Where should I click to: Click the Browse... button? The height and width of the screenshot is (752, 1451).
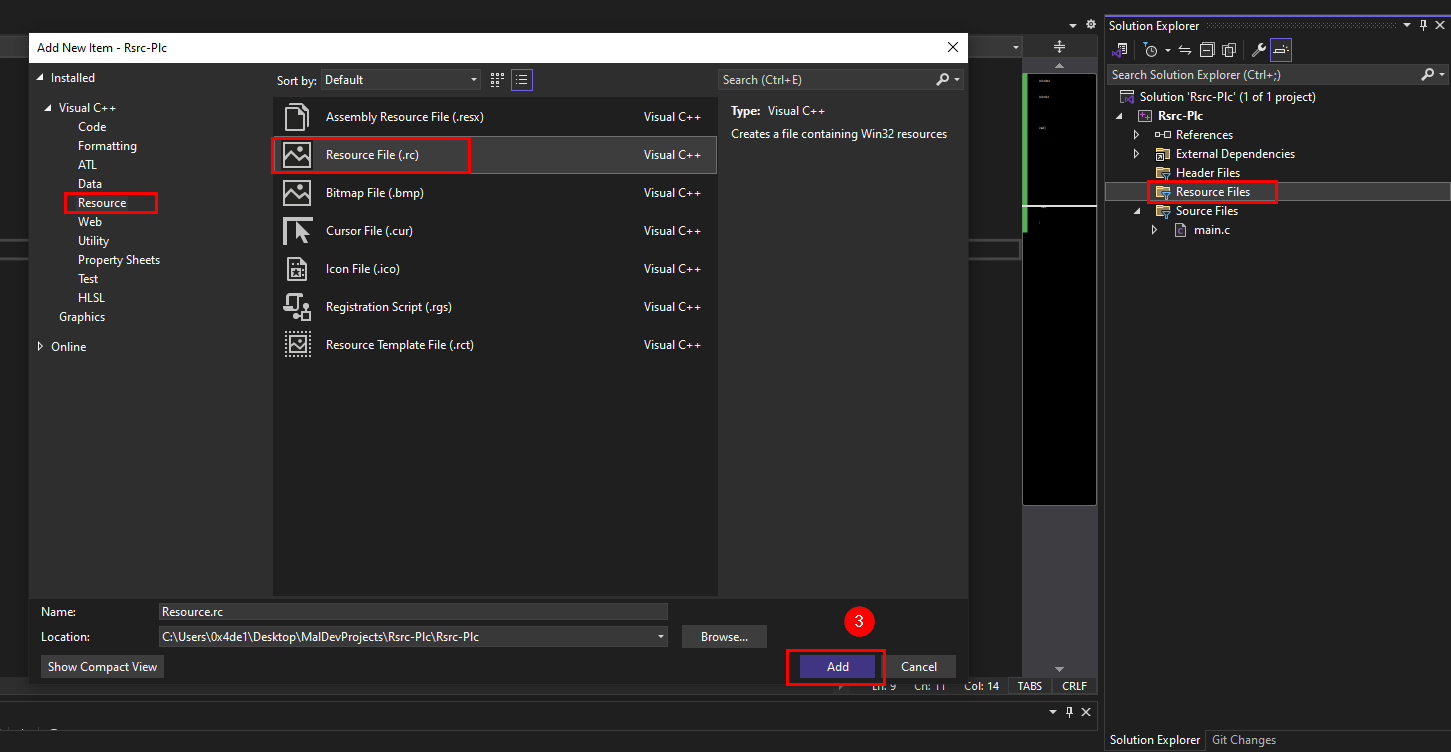[x=724, y=637]
